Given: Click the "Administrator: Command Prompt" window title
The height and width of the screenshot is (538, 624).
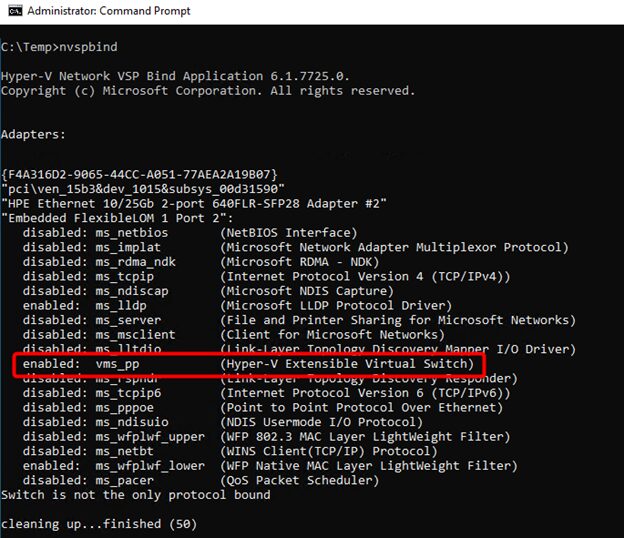Looking at the screenshot, I should pyautogui.click(x=108, y=11).
